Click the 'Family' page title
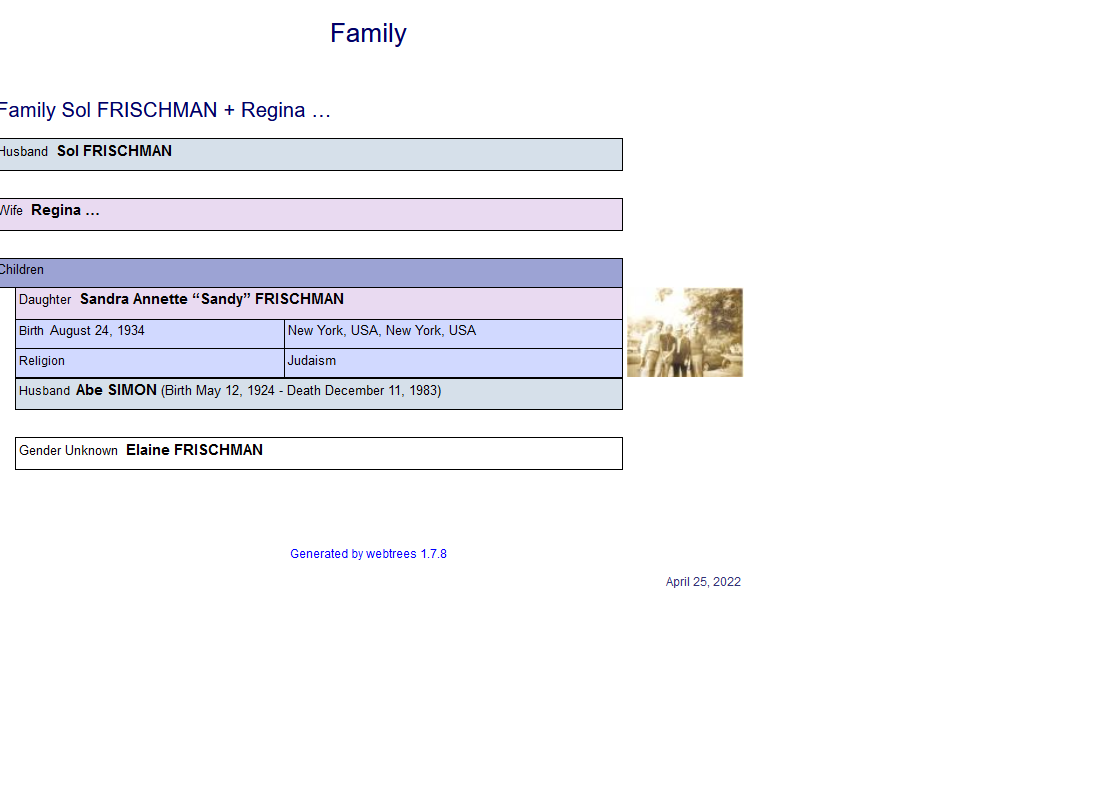1093x789 pixels. (x=368, y=34)
